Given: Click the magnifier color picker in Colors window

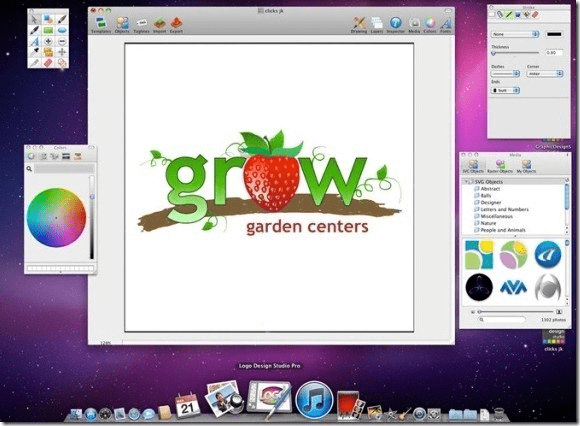Looking at the screenshot, I should pos(29,169).
